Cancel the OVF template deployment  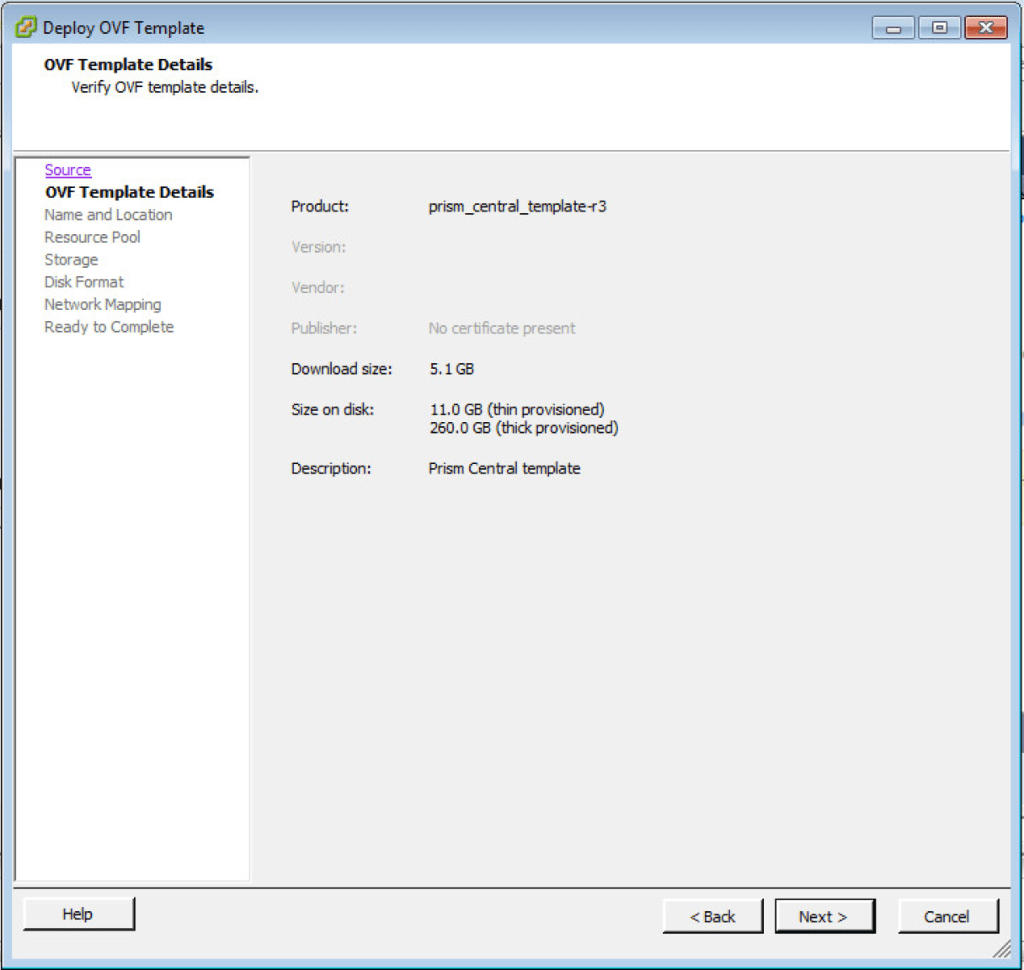point(946,915)
